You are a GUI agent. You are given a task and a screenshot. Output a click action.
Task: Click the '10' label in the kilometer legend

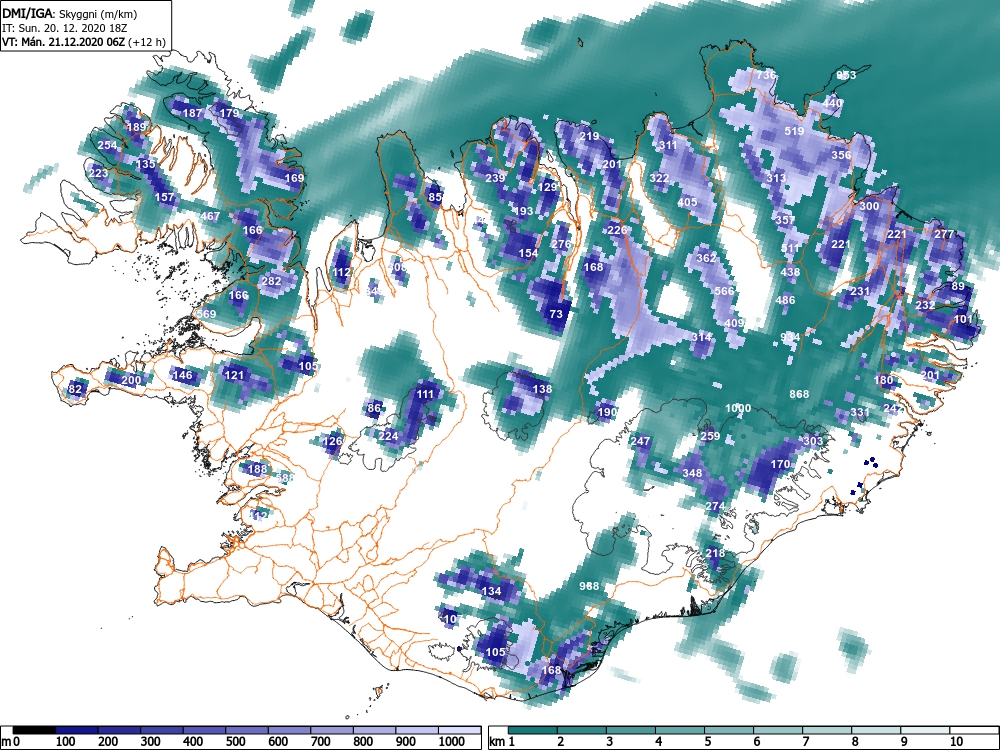click(x=955, y=742)
